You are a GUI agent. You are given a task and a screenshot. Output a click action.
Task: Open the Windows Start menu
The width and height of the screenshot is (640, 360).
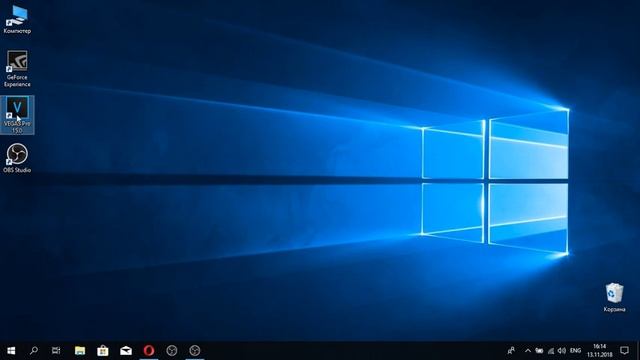point(11,351)
